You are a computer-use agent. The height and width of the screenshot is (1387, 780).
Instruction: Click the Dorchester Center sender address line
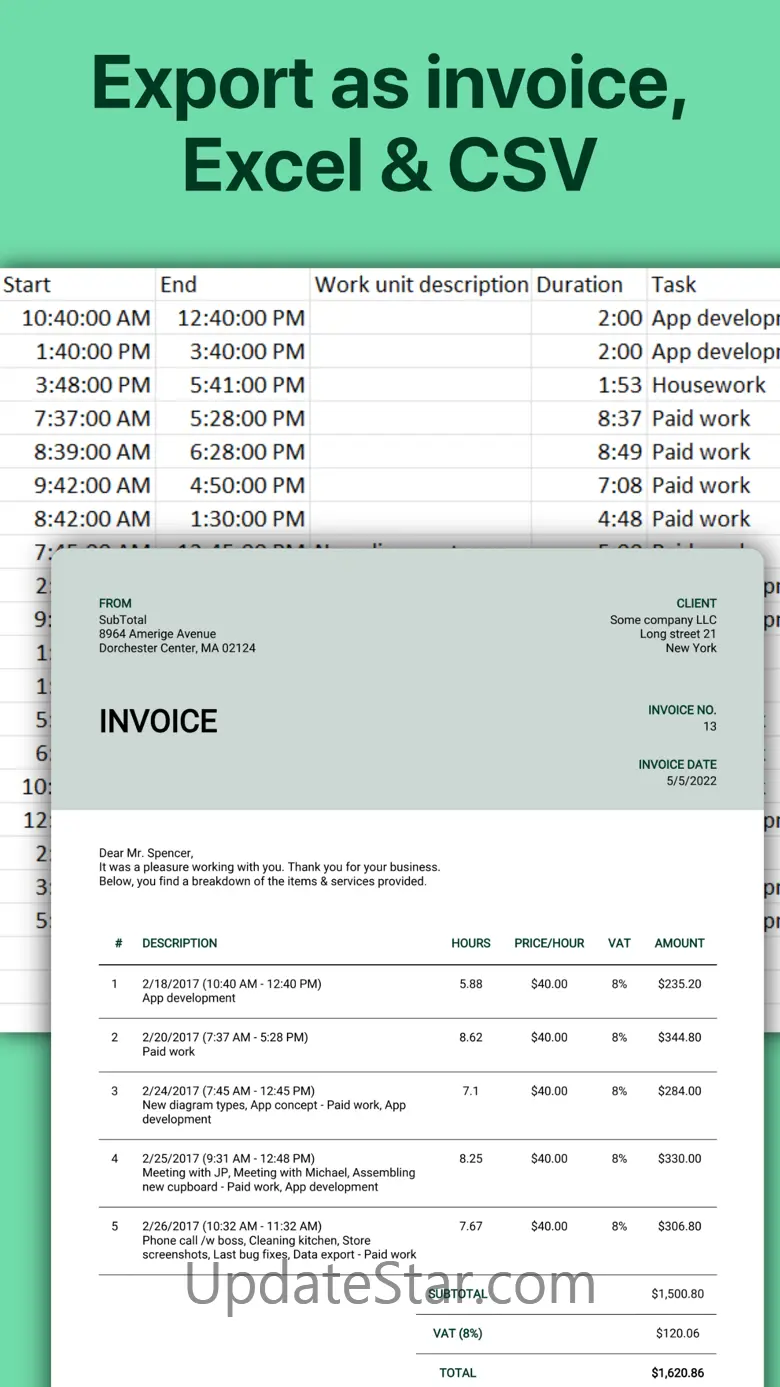pos(177,648)
